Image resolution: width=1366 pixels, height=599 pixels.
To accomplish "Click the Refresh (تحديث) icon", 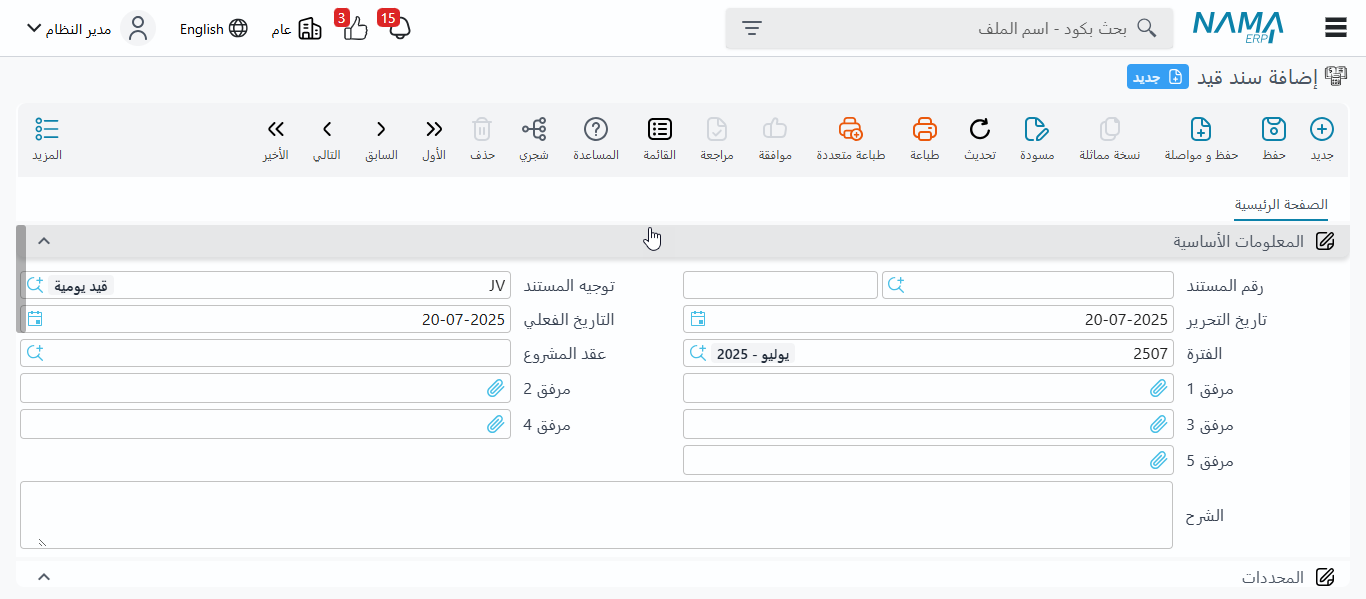I will (979, 130).
